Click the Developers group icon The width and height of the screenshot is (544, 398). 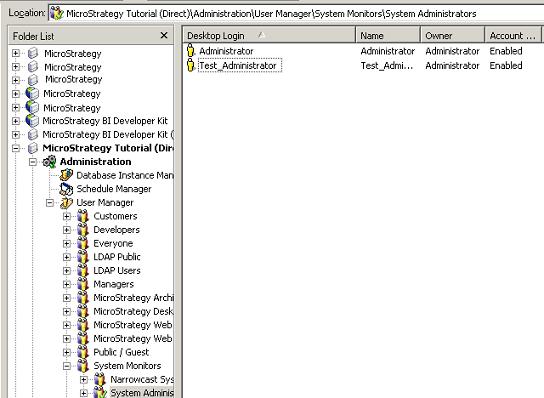pyautogui.click(x=83, y=230)
